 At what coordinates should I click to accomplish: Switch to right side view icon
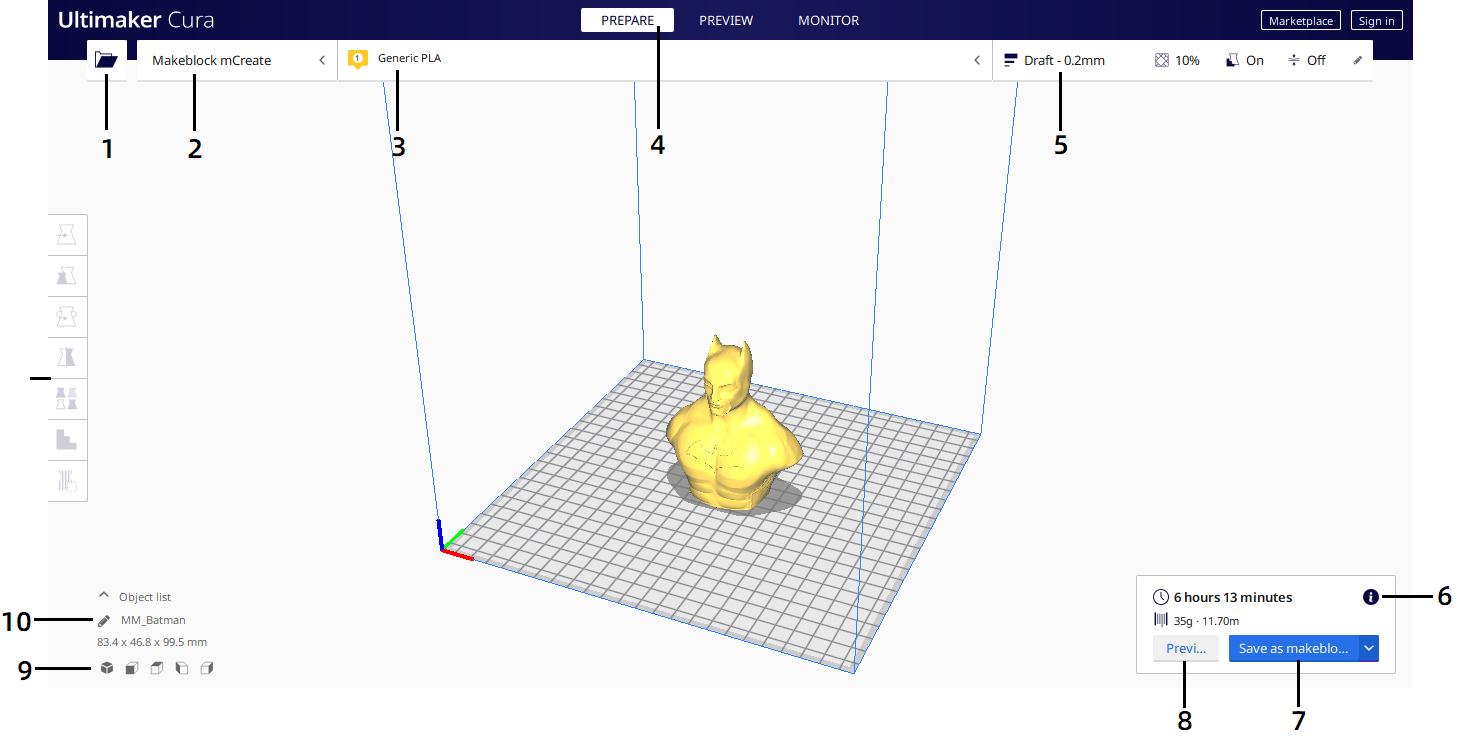pos(206,668)
